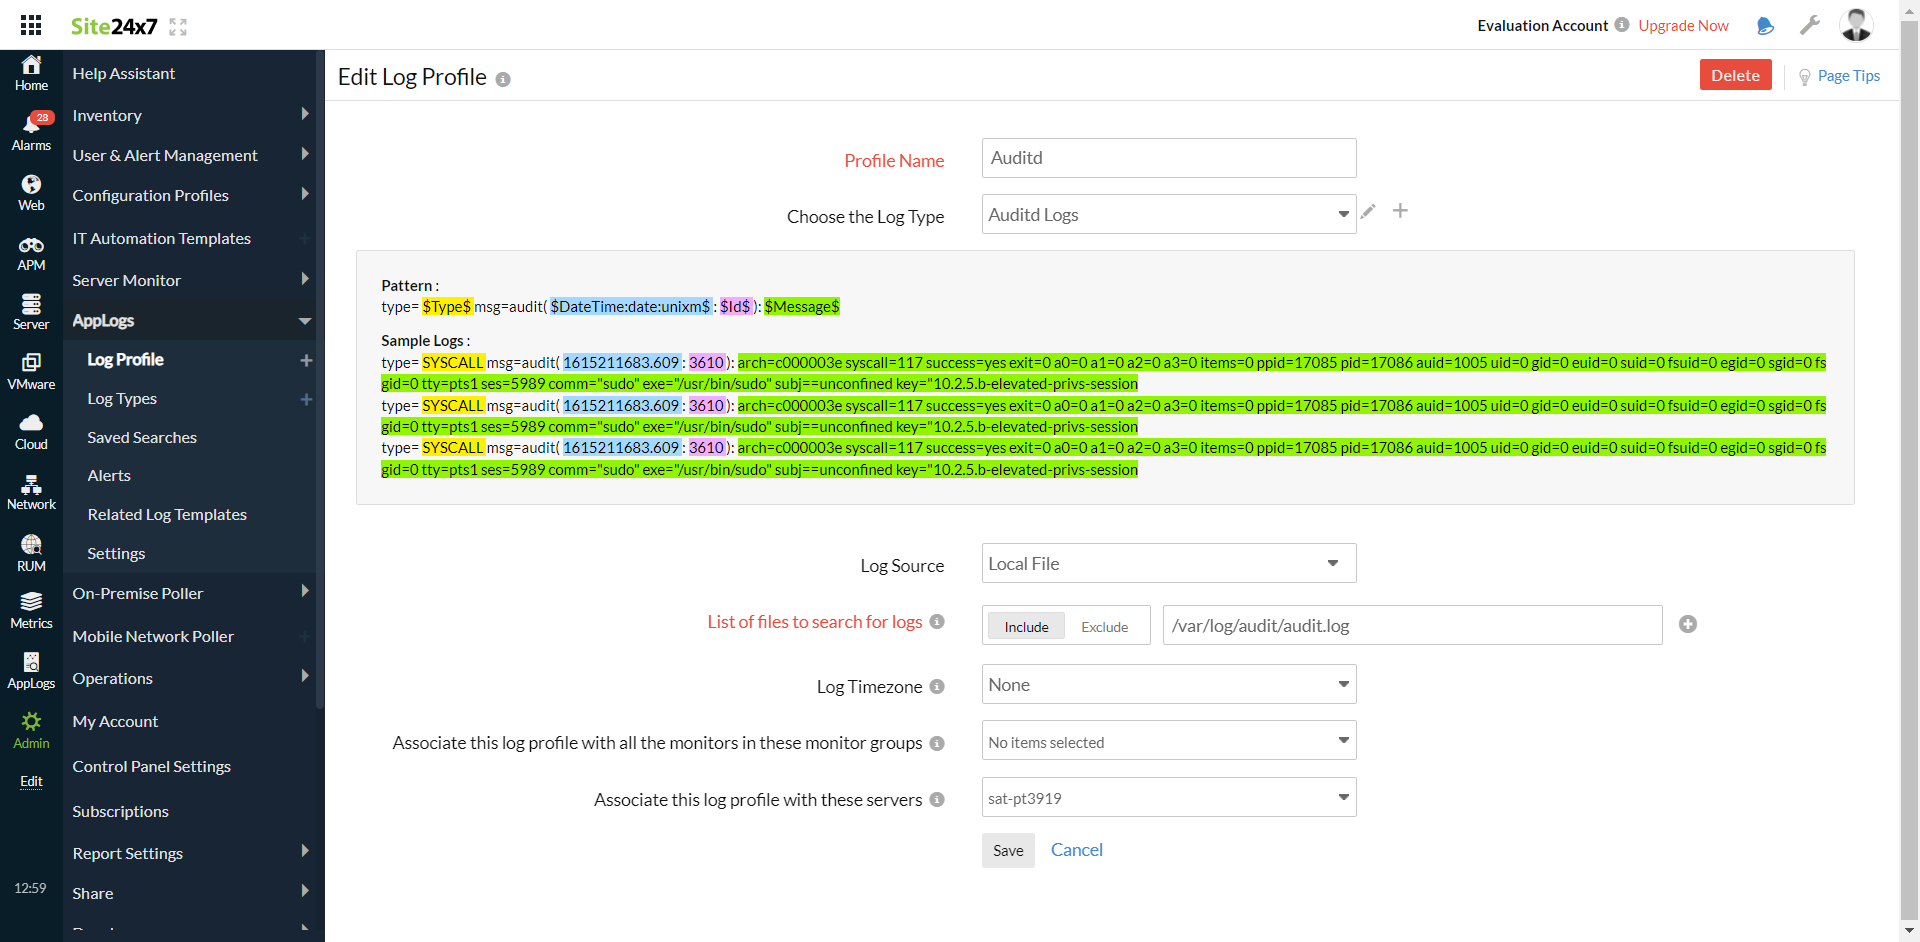1920x942 pixels.
Task: Click the plus icon to add another file path
Action: (1688, 624)
